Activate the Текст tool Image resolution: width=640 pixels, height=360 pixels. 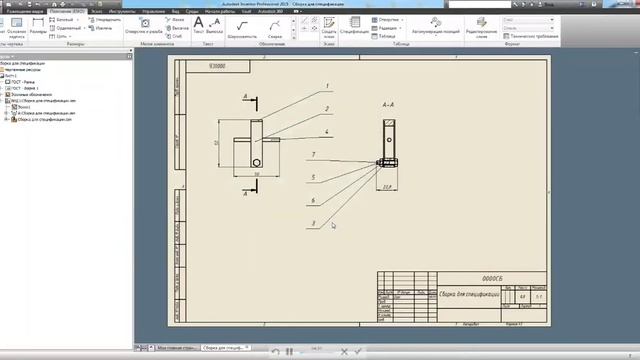(x=198, y=25)
